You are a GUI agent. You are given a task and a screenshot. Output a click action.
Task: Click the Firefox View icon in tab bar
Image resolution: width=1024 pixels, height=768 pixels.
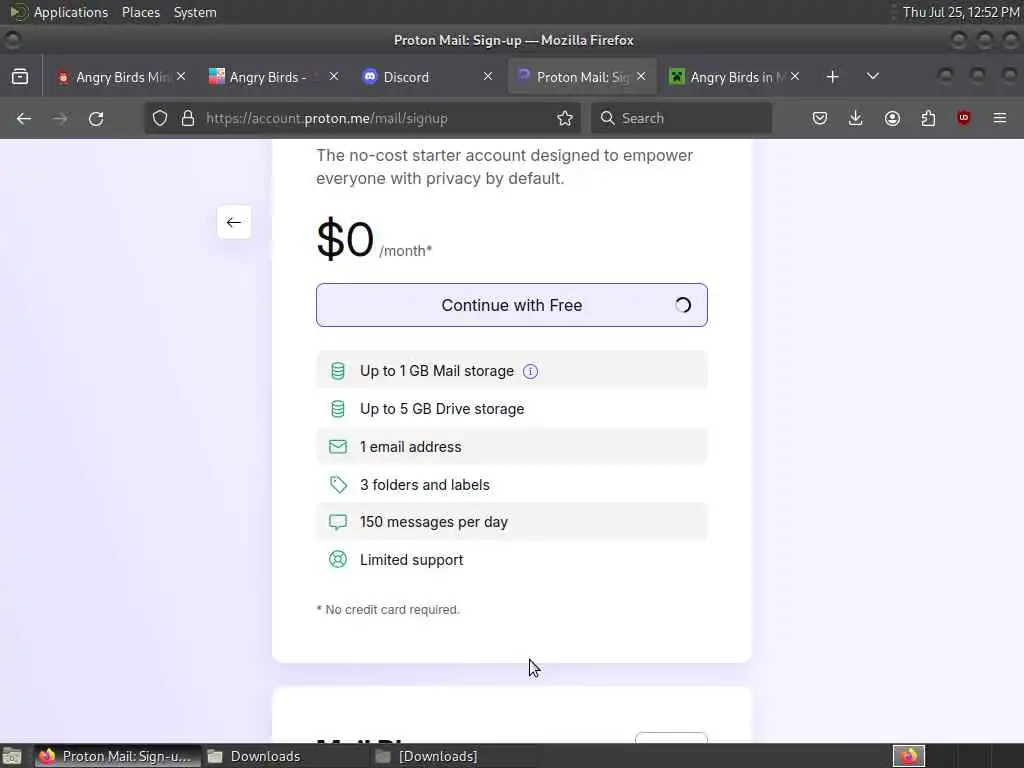click(20, 77)
